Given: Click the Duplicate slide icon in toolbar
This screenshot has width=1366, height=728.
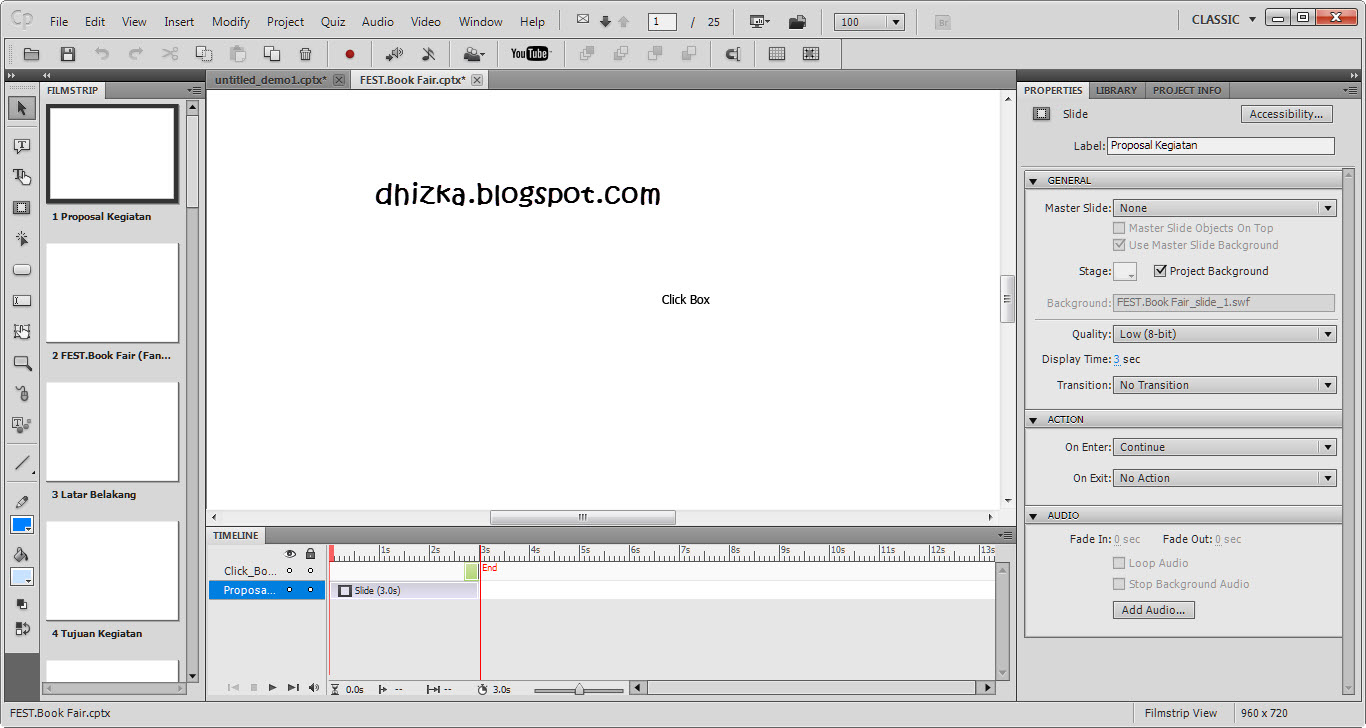Looking at the screenshot, I should pos(271,54).
